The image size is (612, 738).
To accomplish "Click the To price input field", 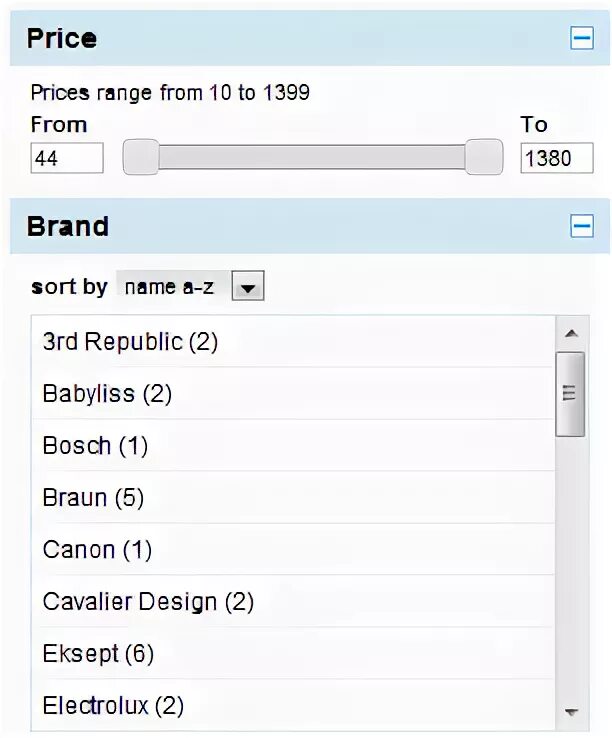I will pyautogui.click(x=556, y=158).
